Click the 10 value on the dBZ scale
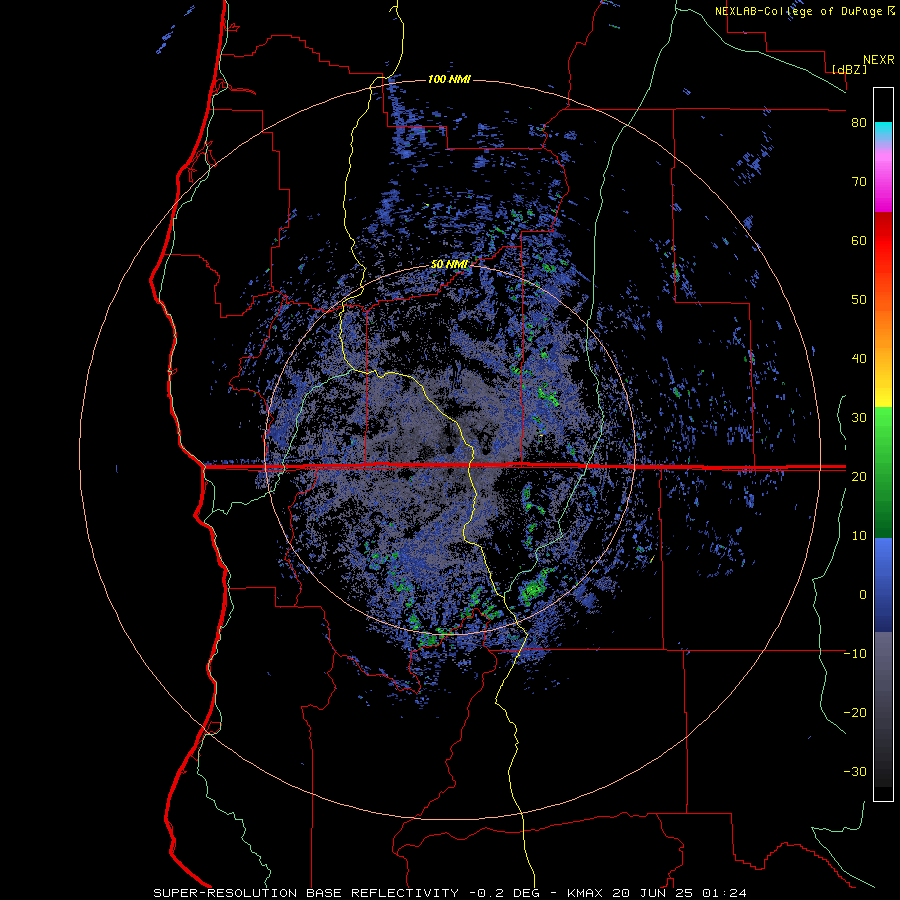 (859, 536)
